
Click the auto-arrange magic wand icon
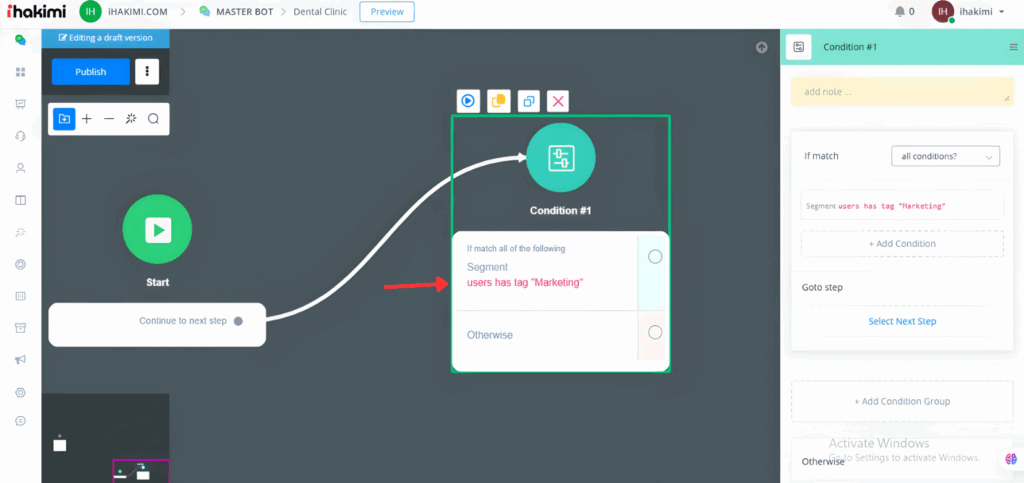click(131, 119)
